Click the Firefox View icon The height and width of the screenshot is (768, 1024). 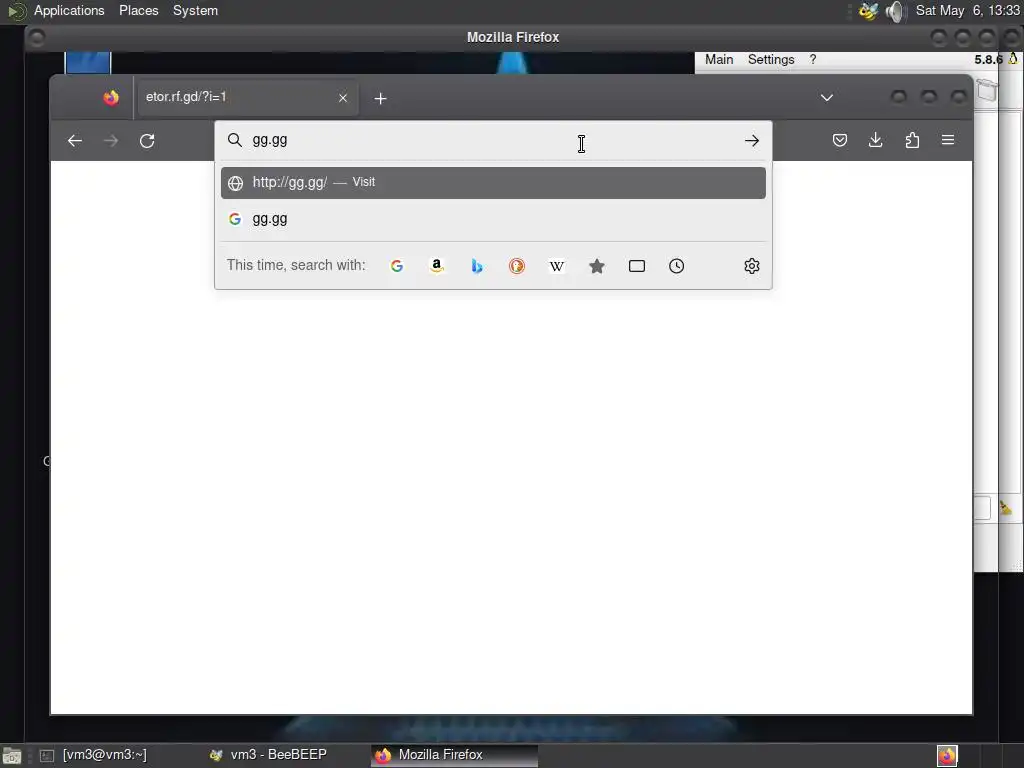click(x=111, y=98)
